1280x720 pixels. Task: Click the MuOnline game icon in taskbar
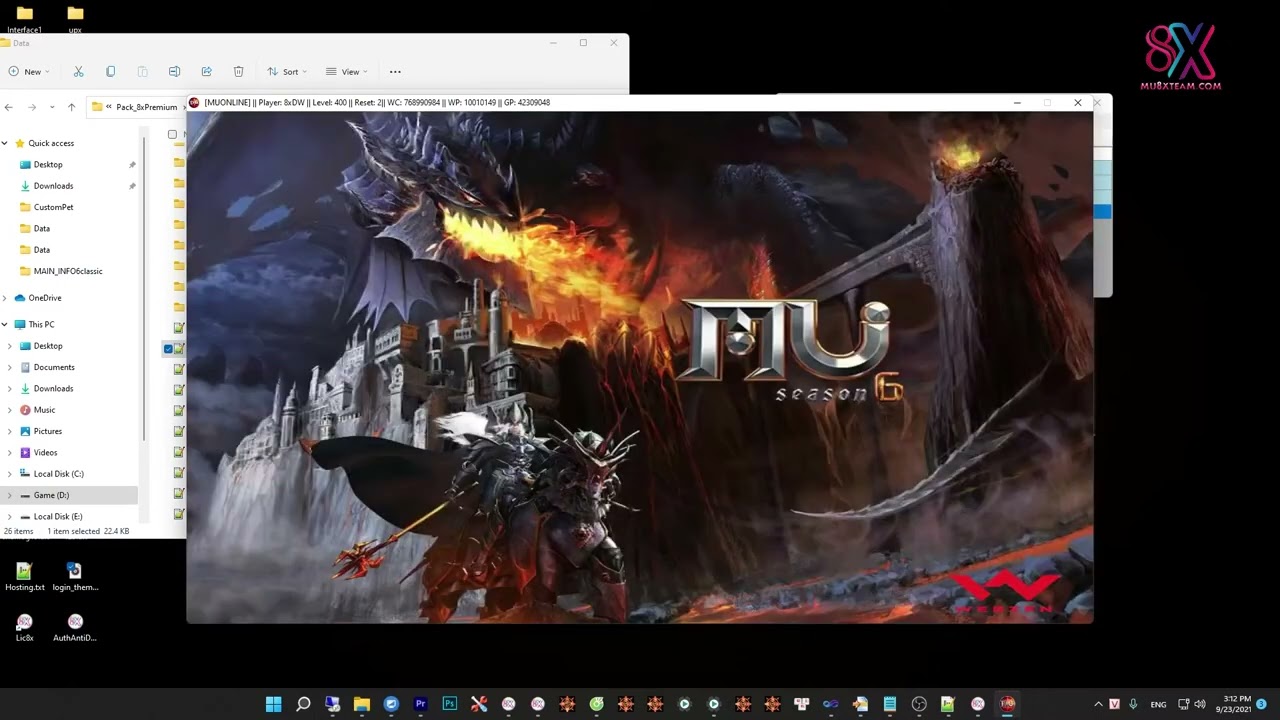[x=1007, y=704]
